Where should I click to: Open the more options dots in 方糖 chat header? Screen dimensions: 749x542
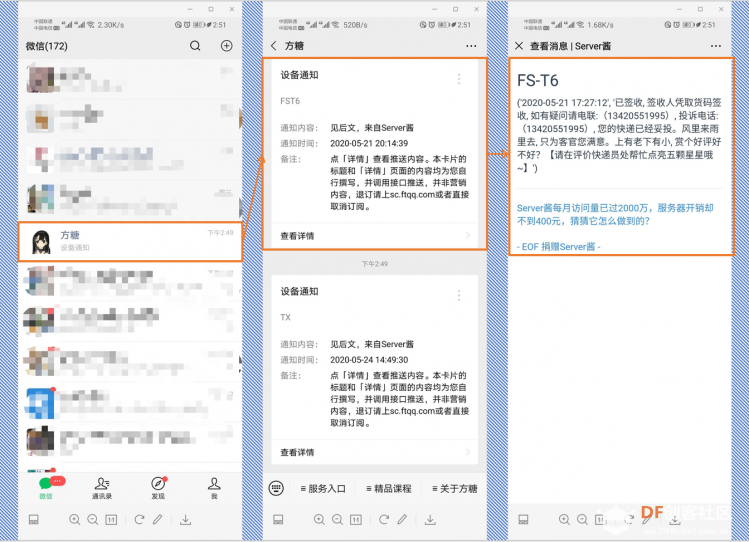[x=471, y=46]
